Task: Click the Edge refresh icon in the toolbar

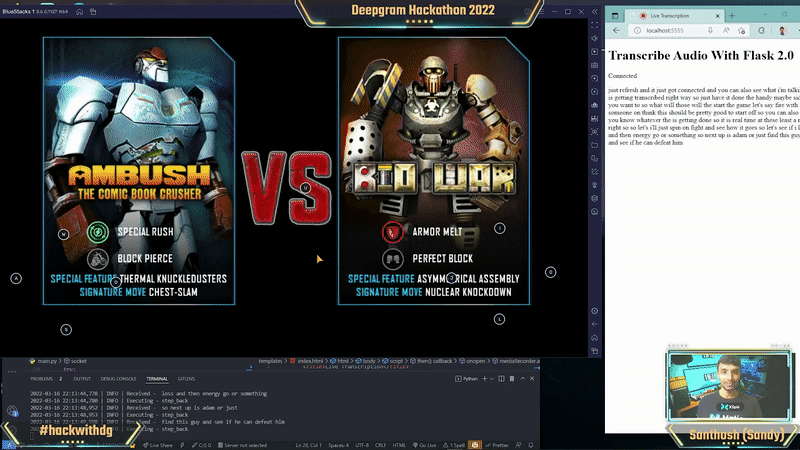Action: pyautogui.click(x=761, y=31)
